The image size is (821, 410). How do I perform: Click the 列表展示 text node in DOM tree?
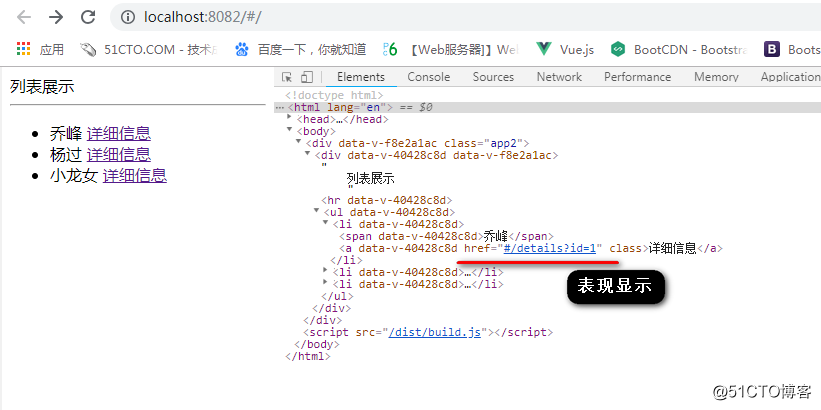(371, 179)
